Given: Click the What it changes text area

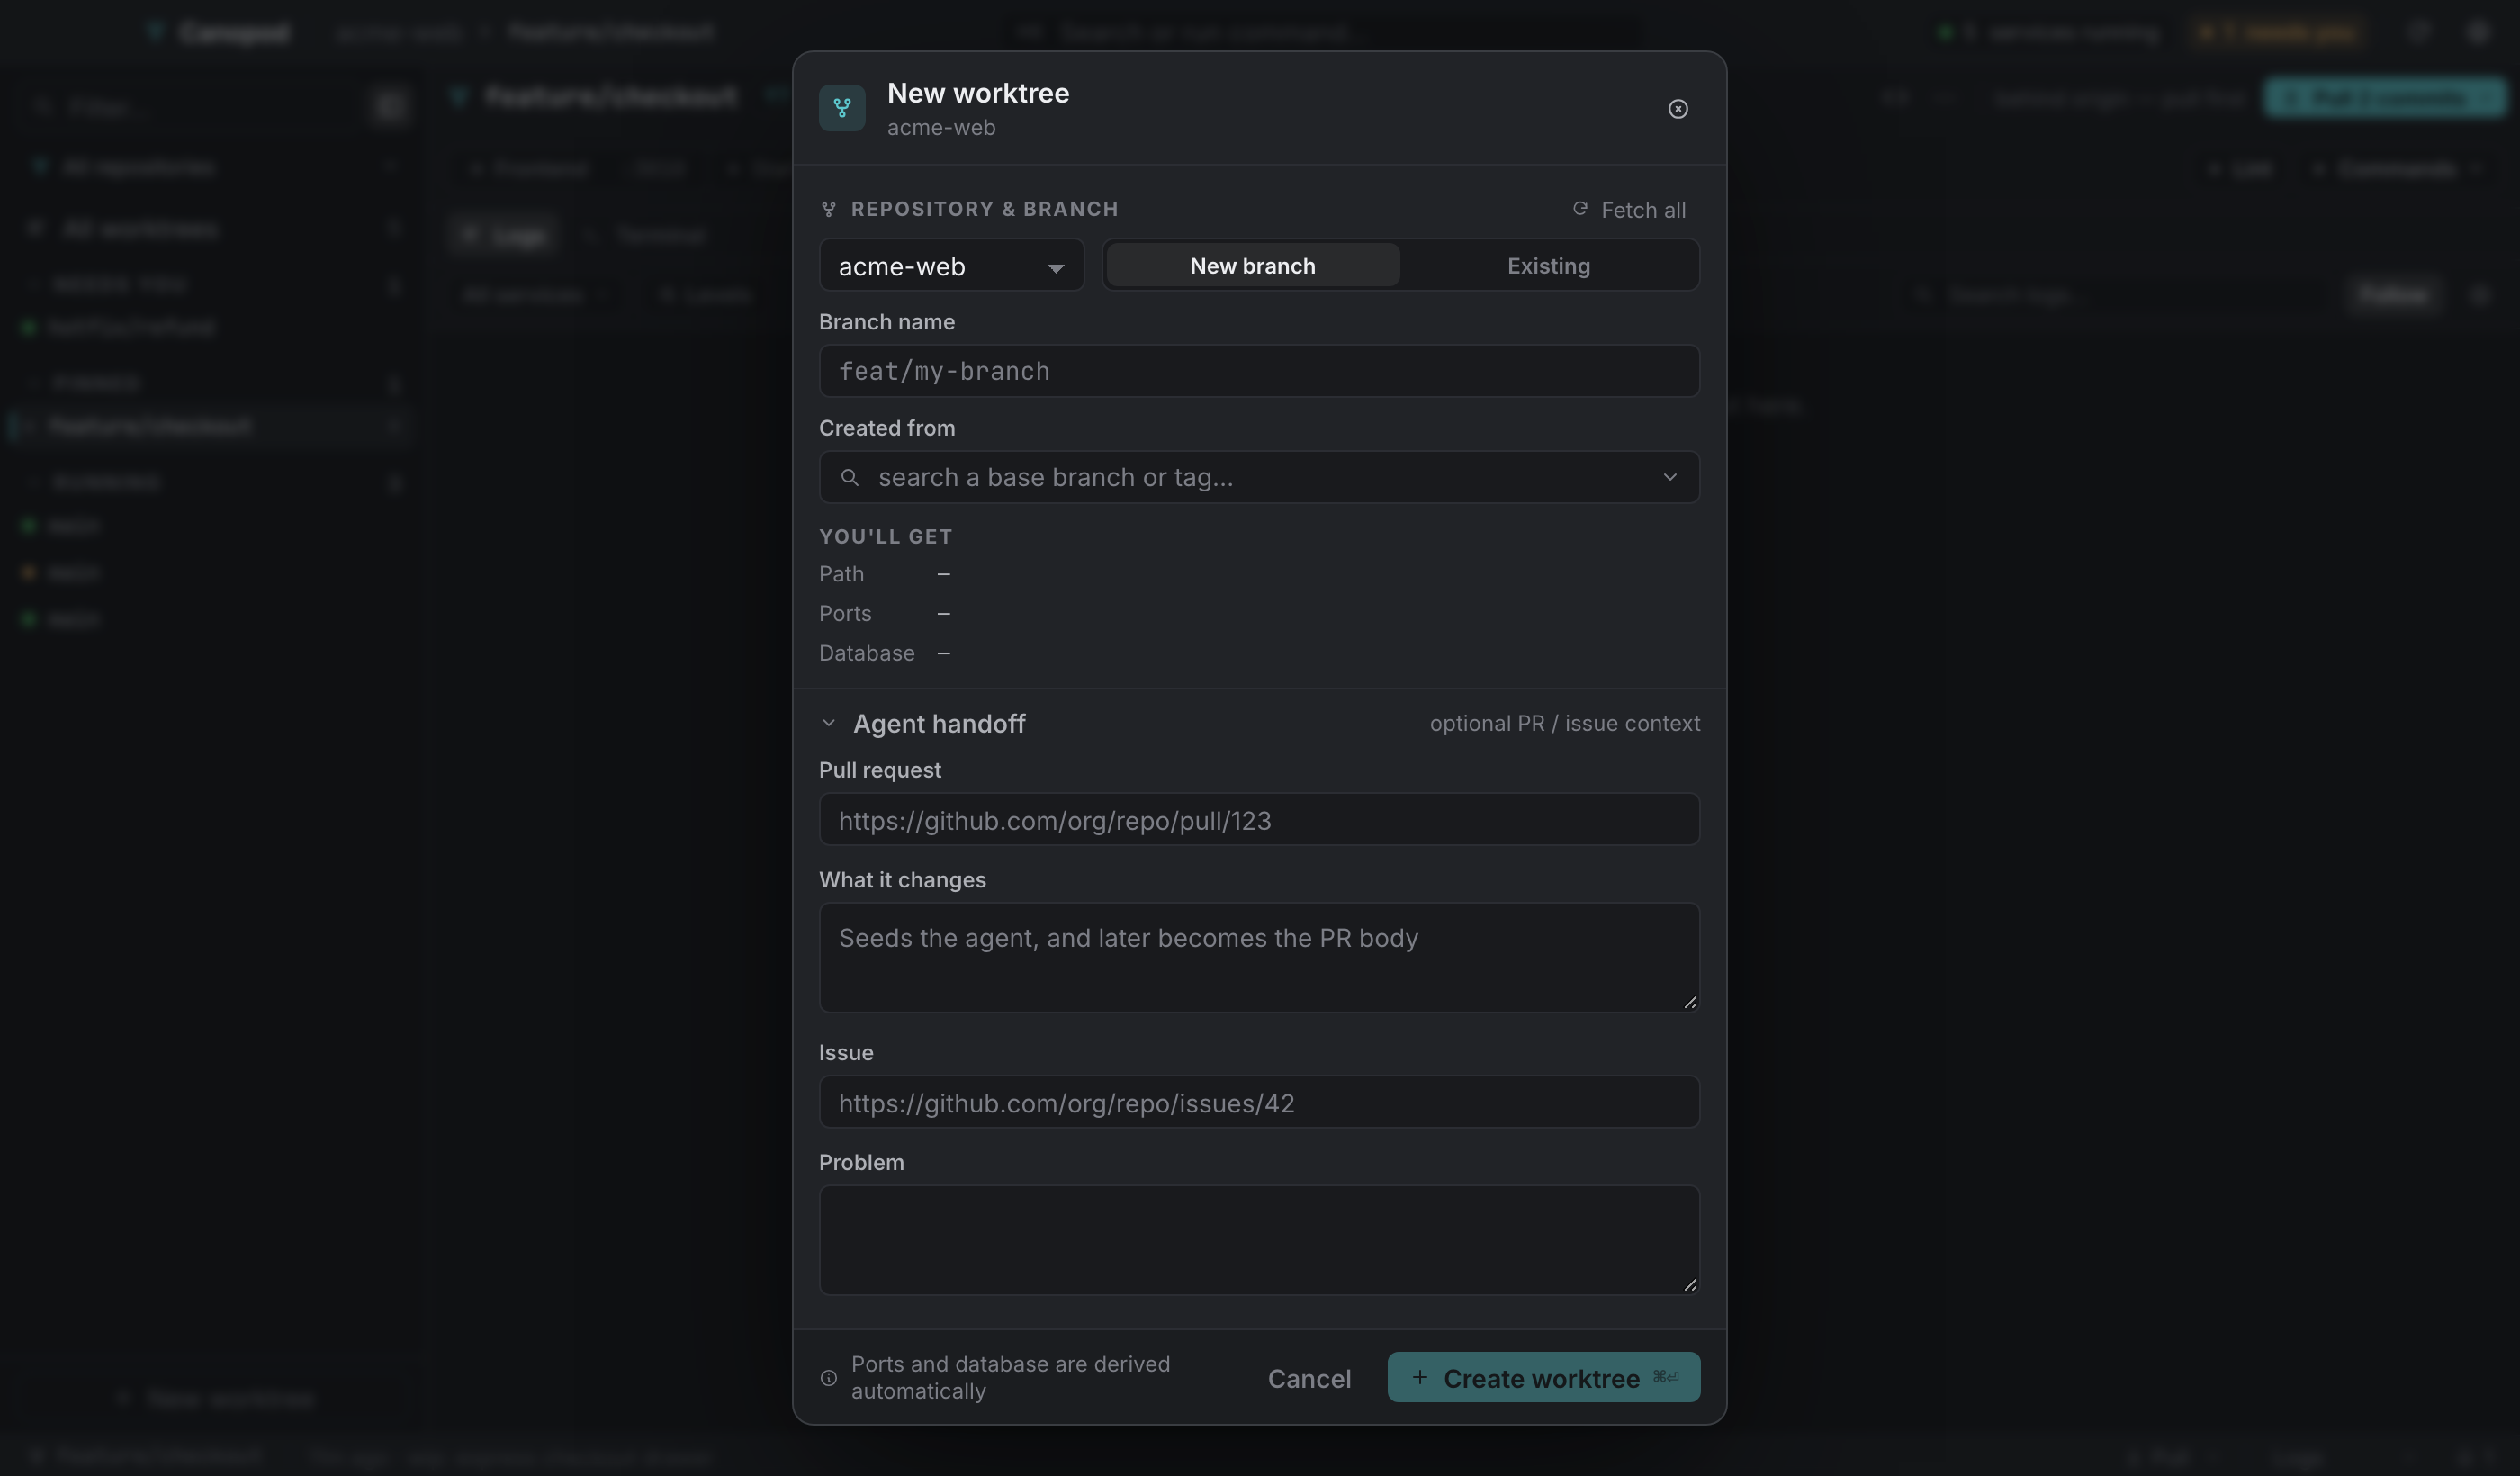Looking at the screenshot, I should point(1259,958).
